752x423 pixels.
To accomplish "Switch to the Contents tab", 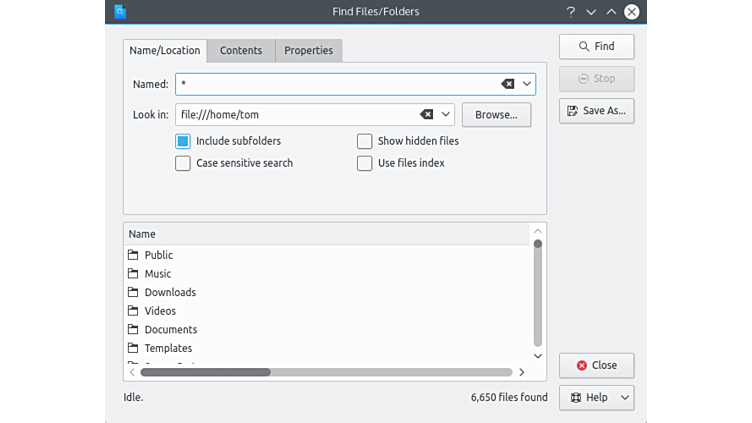I will (241, 51).
